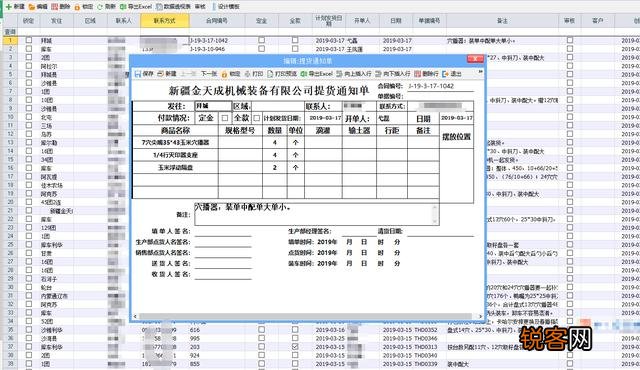Click the 向下插入行 insert row below icon
The width and height of the screenshot is (640, 370).
coord(378,74)
